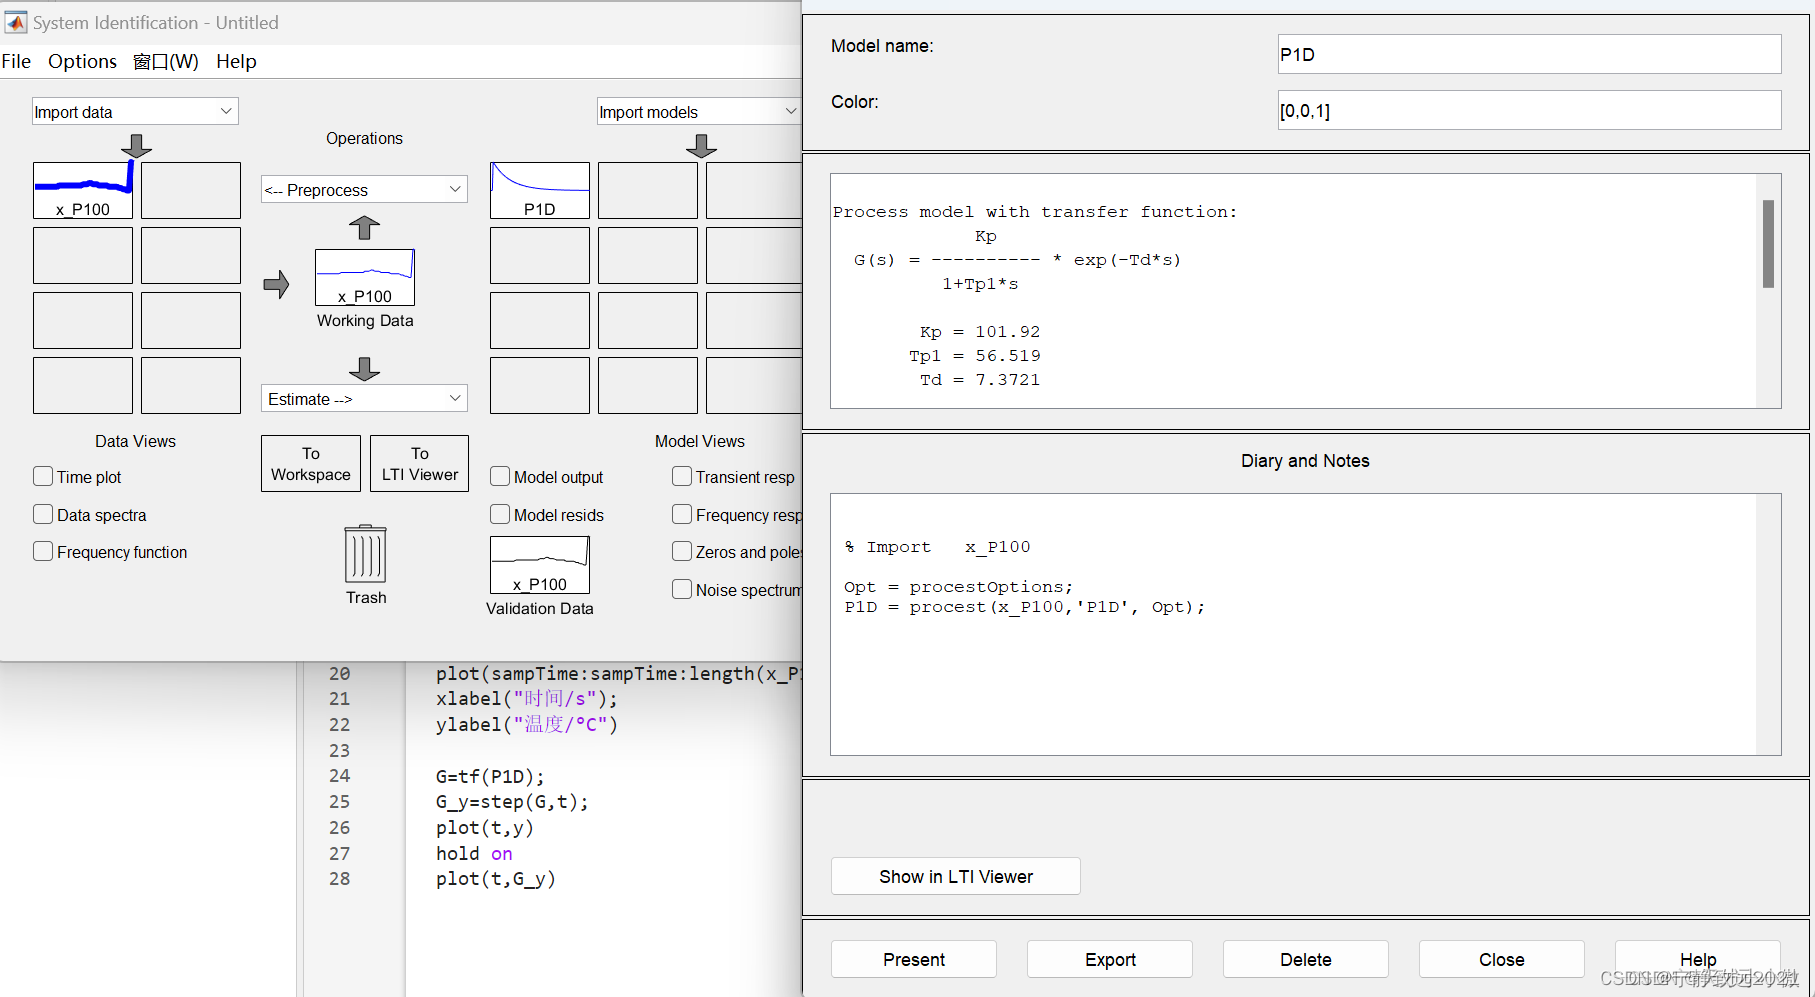This screenshot has height=997, width=1815.
Task: Open the Options menu
Action: pos(81,61)
